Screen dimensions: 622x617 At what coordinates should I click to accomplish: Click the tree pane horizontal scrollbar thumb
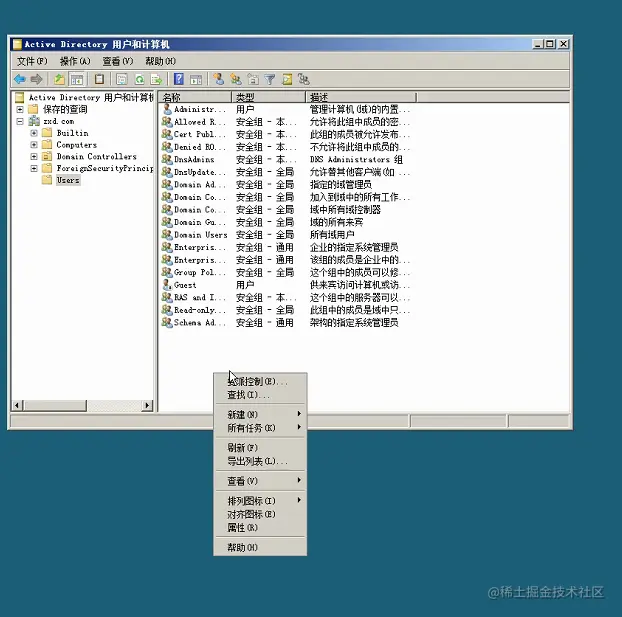point(55,406)
